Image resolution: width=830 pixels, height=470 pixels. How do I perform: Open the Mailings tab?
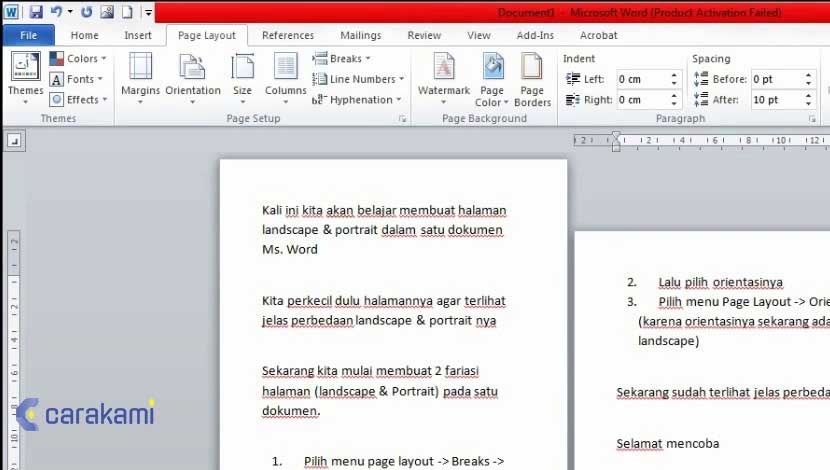click(360, 35)
